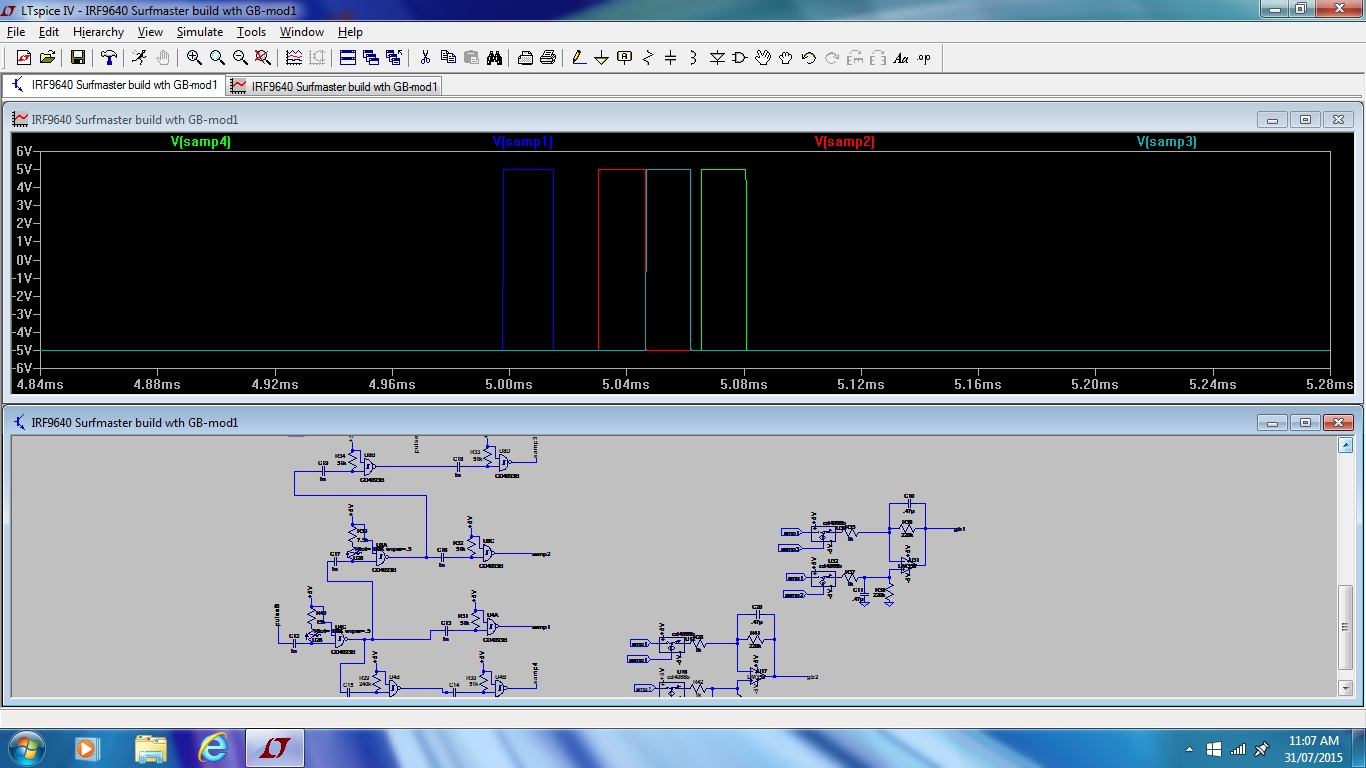Place a Ground symbol from toolbar
1366x768 pixels.
coord(601,58)
